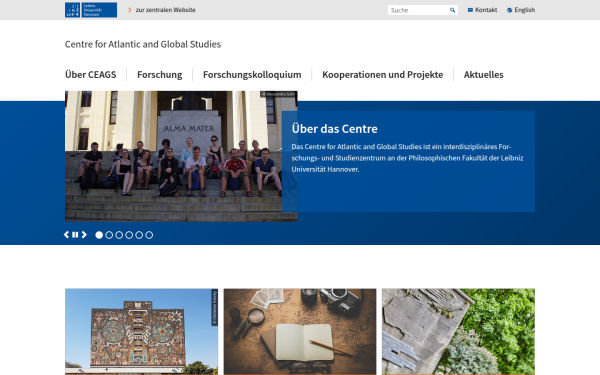Open the zur zentralen Website link
600x375 pixels.
pos(165,10)
